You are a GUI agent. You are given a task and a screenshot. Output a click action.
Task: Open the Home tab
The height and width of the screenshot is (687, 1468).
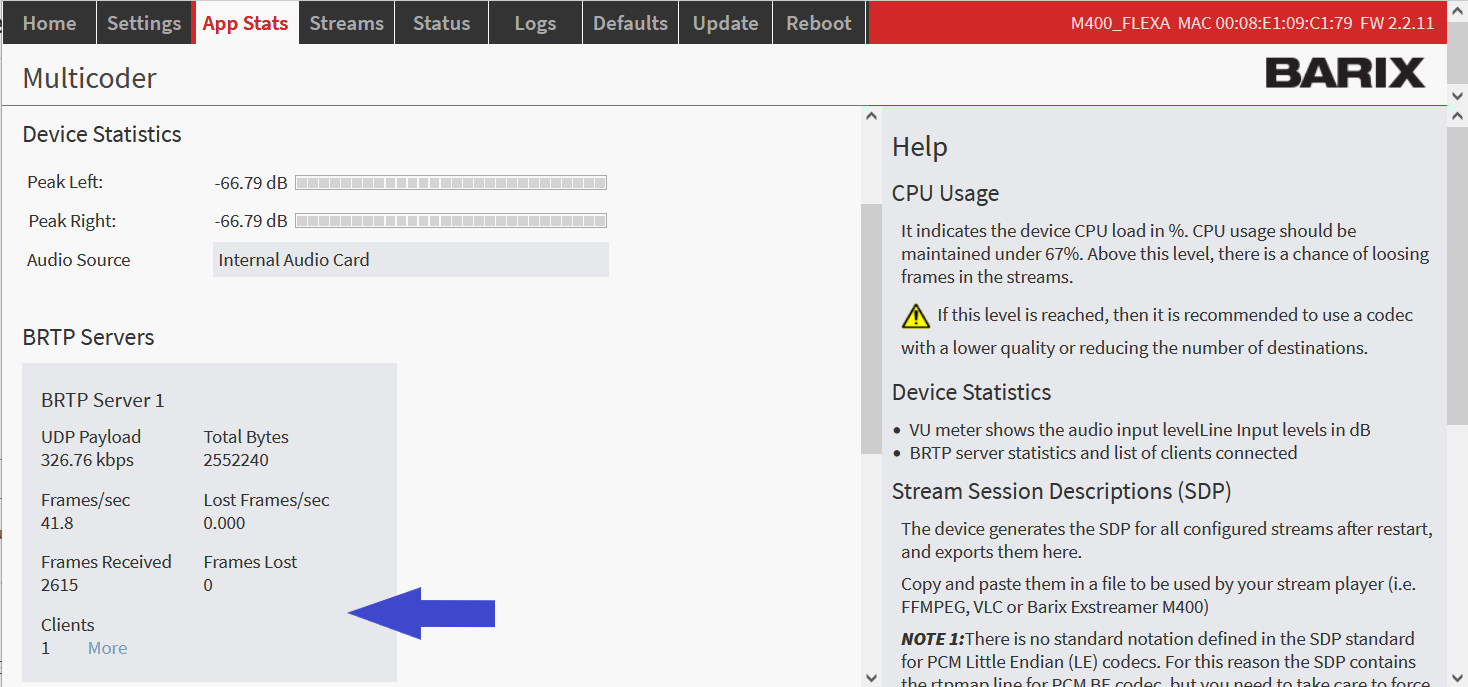click(x=49, y=23)
